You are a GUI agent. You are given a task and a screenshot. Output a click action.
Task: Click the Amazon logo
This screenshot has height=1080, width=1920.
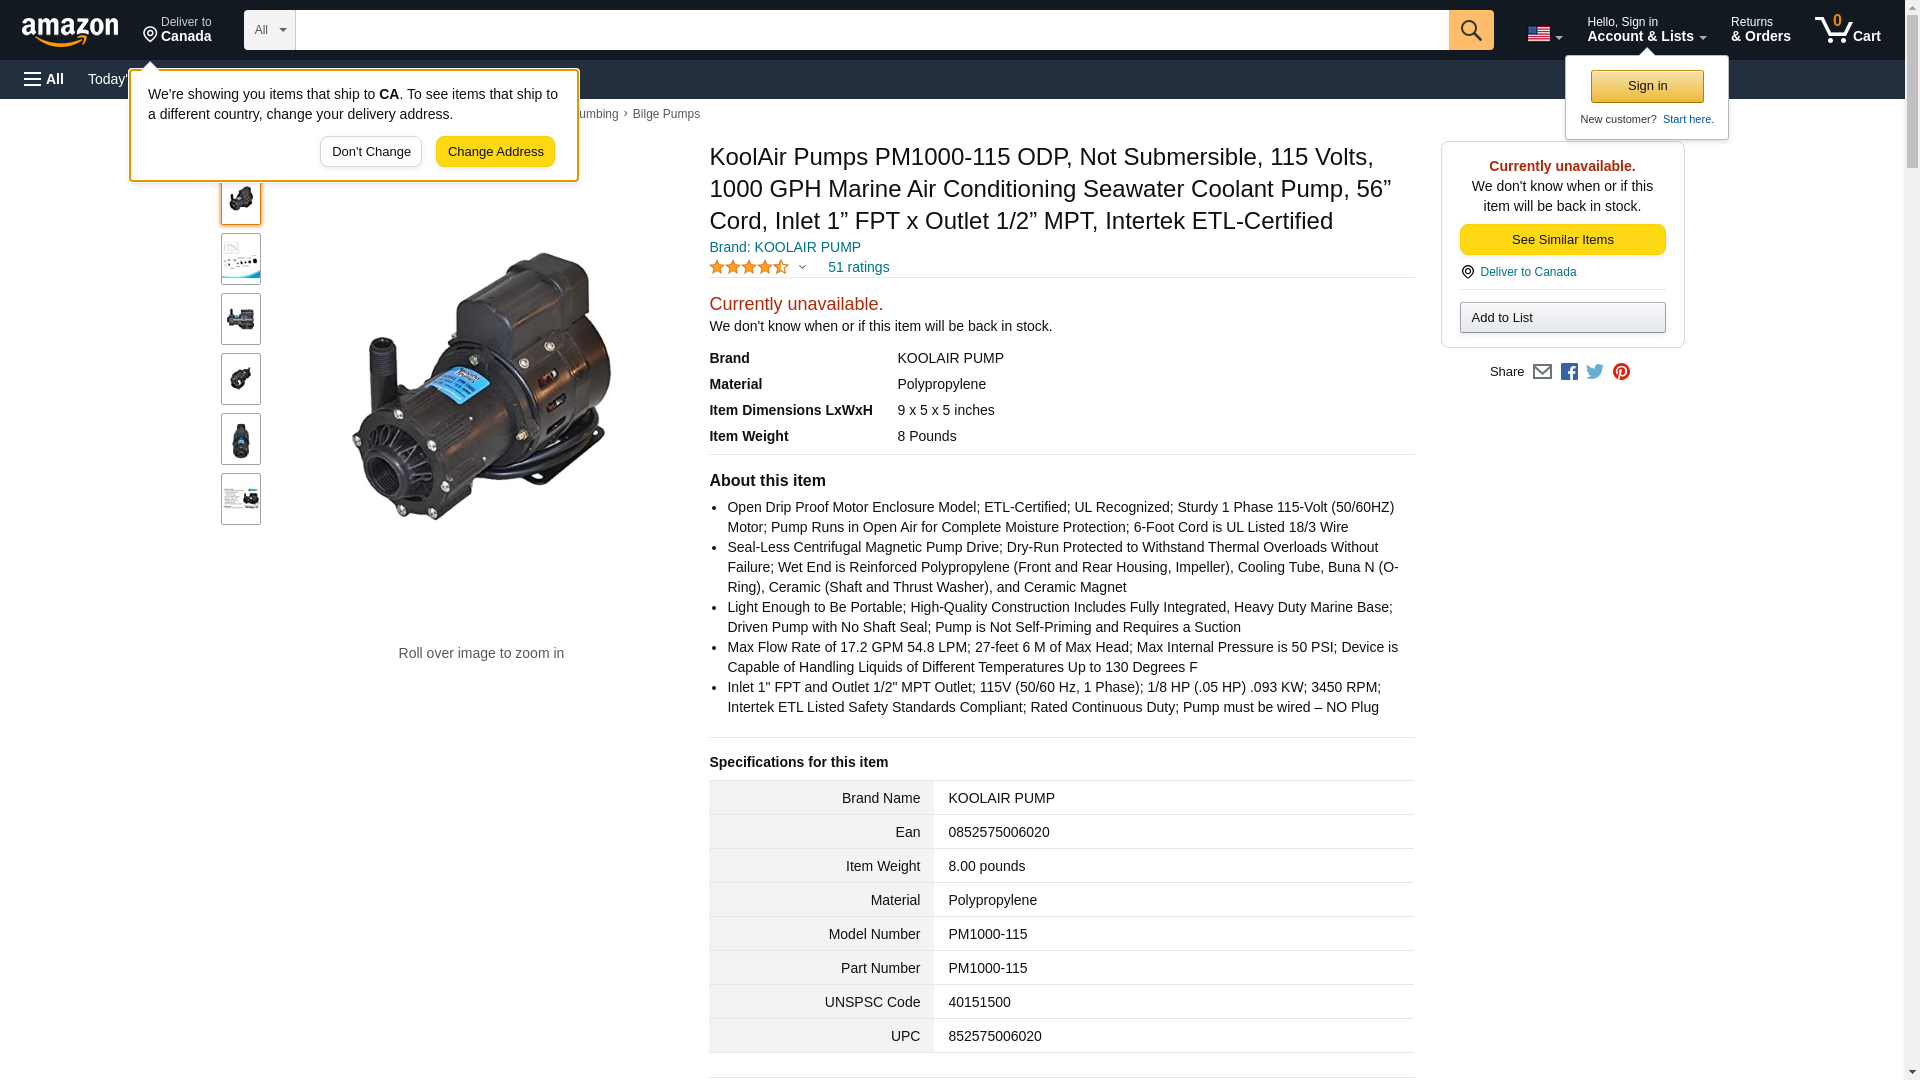70,31
